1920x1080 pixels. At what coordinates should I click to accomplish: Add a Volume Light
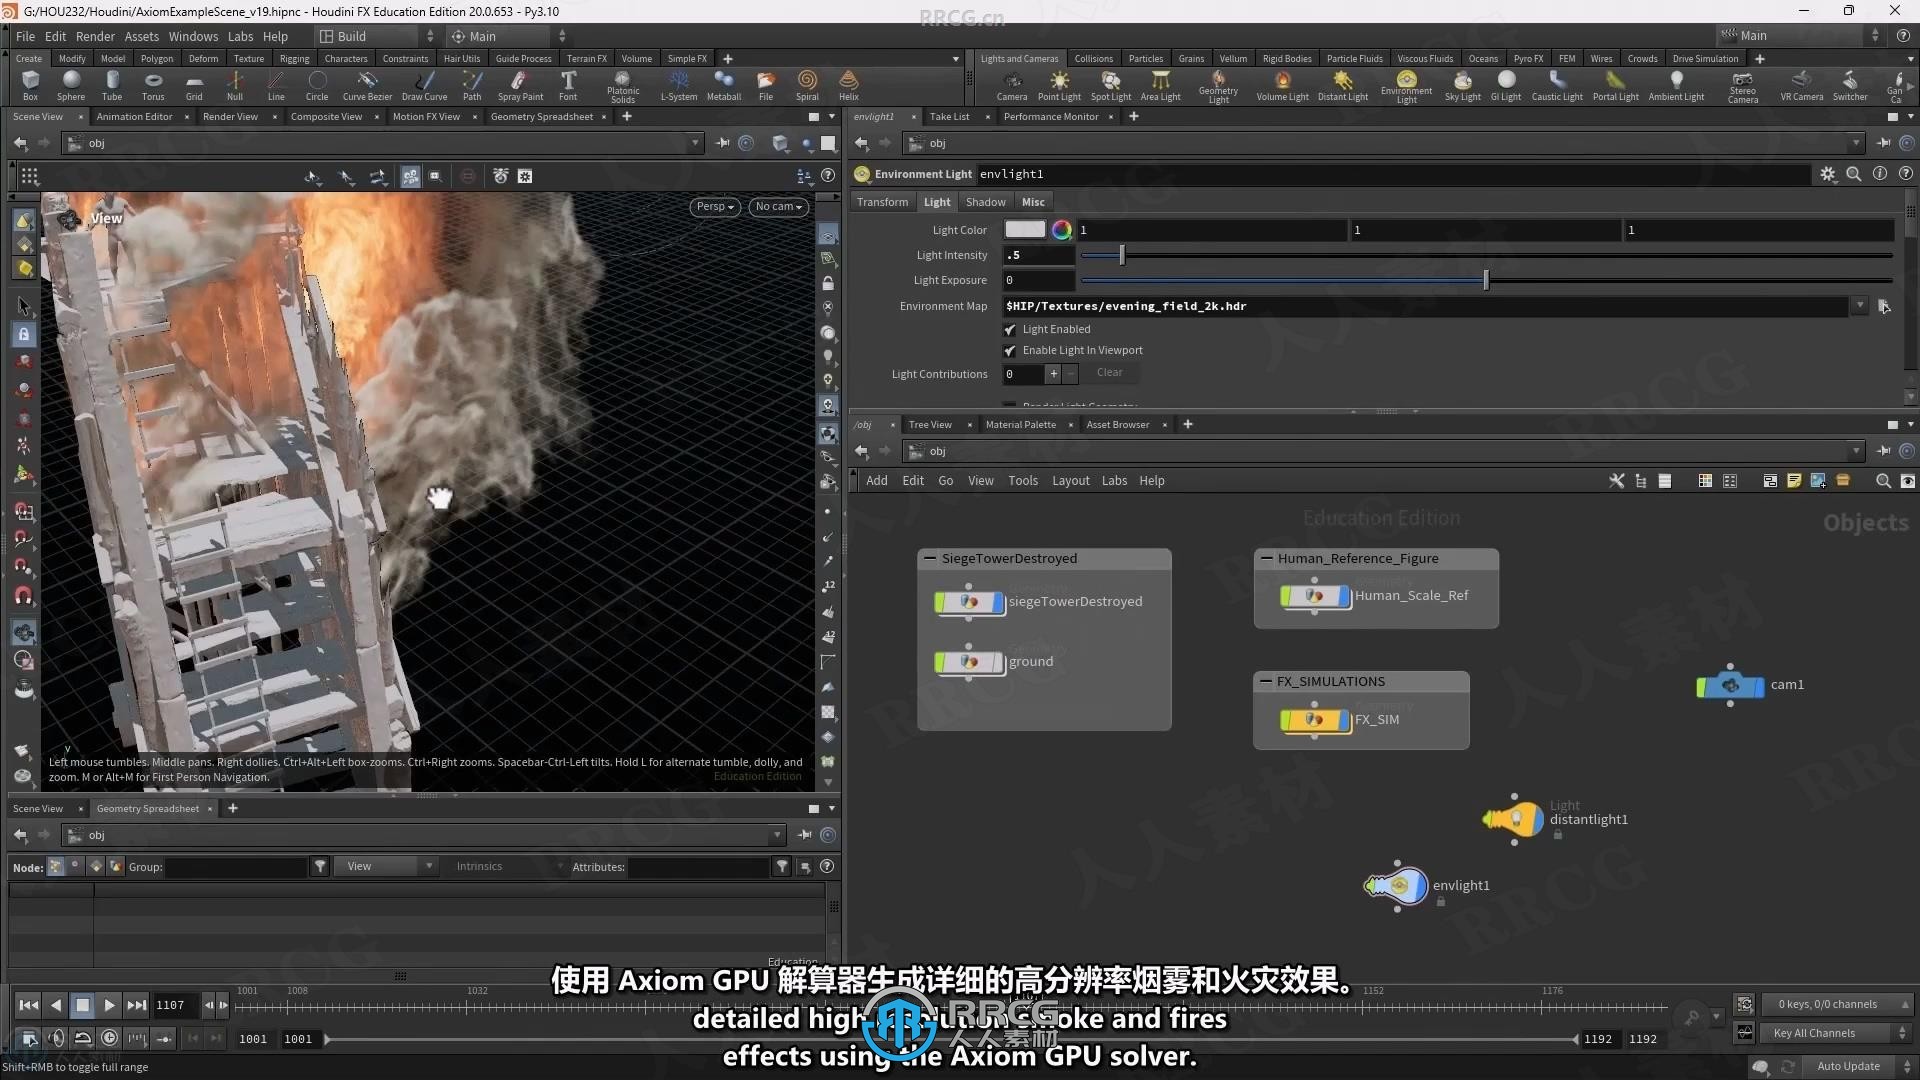pos(1282,86)
